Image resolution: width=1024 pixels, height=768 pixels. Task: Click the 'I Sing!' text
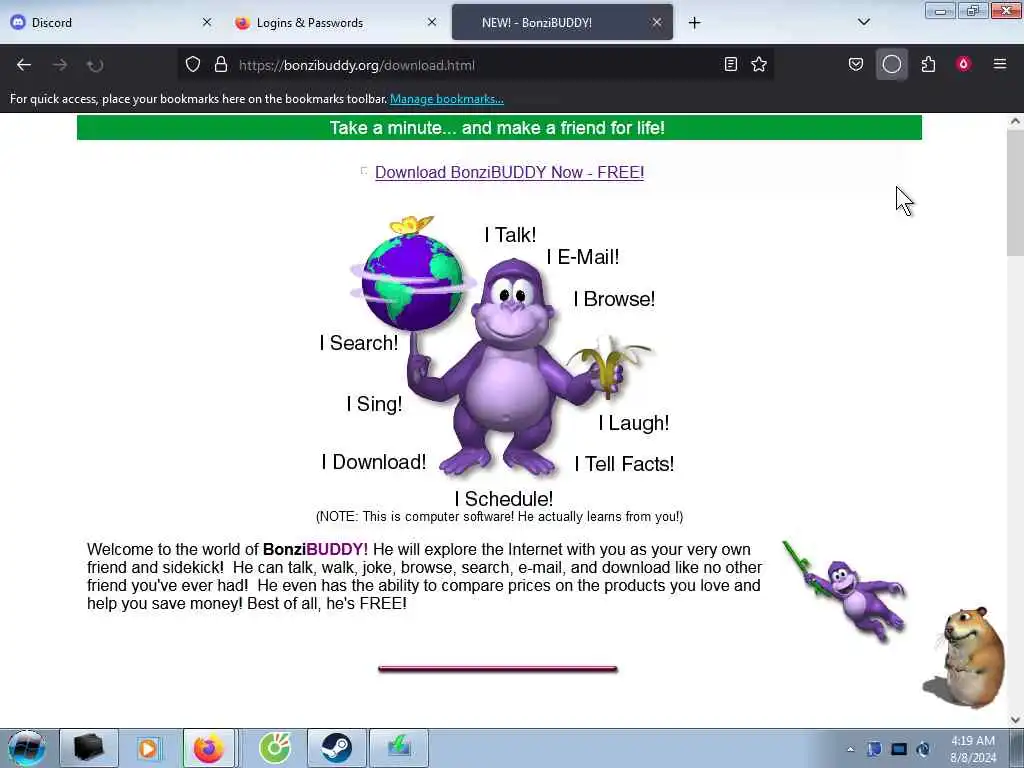click(374, 404)
